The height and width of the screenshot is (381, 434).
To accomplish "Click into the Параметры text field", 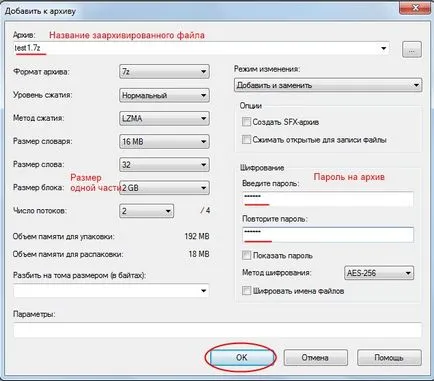I will (217, 330).
